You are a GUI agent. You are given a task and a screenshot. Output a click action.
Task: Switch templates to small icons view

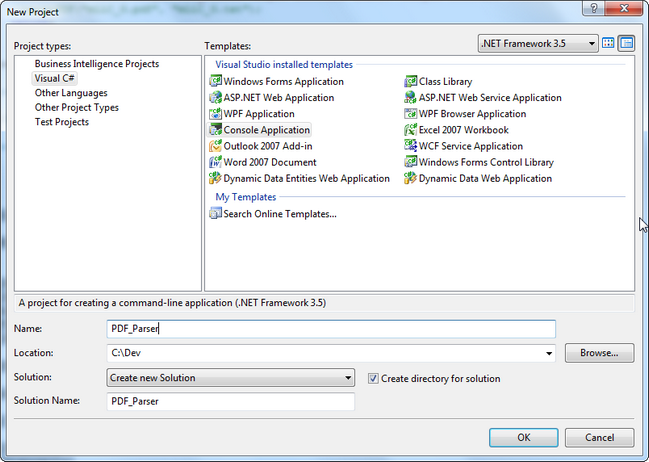(627, 43)
